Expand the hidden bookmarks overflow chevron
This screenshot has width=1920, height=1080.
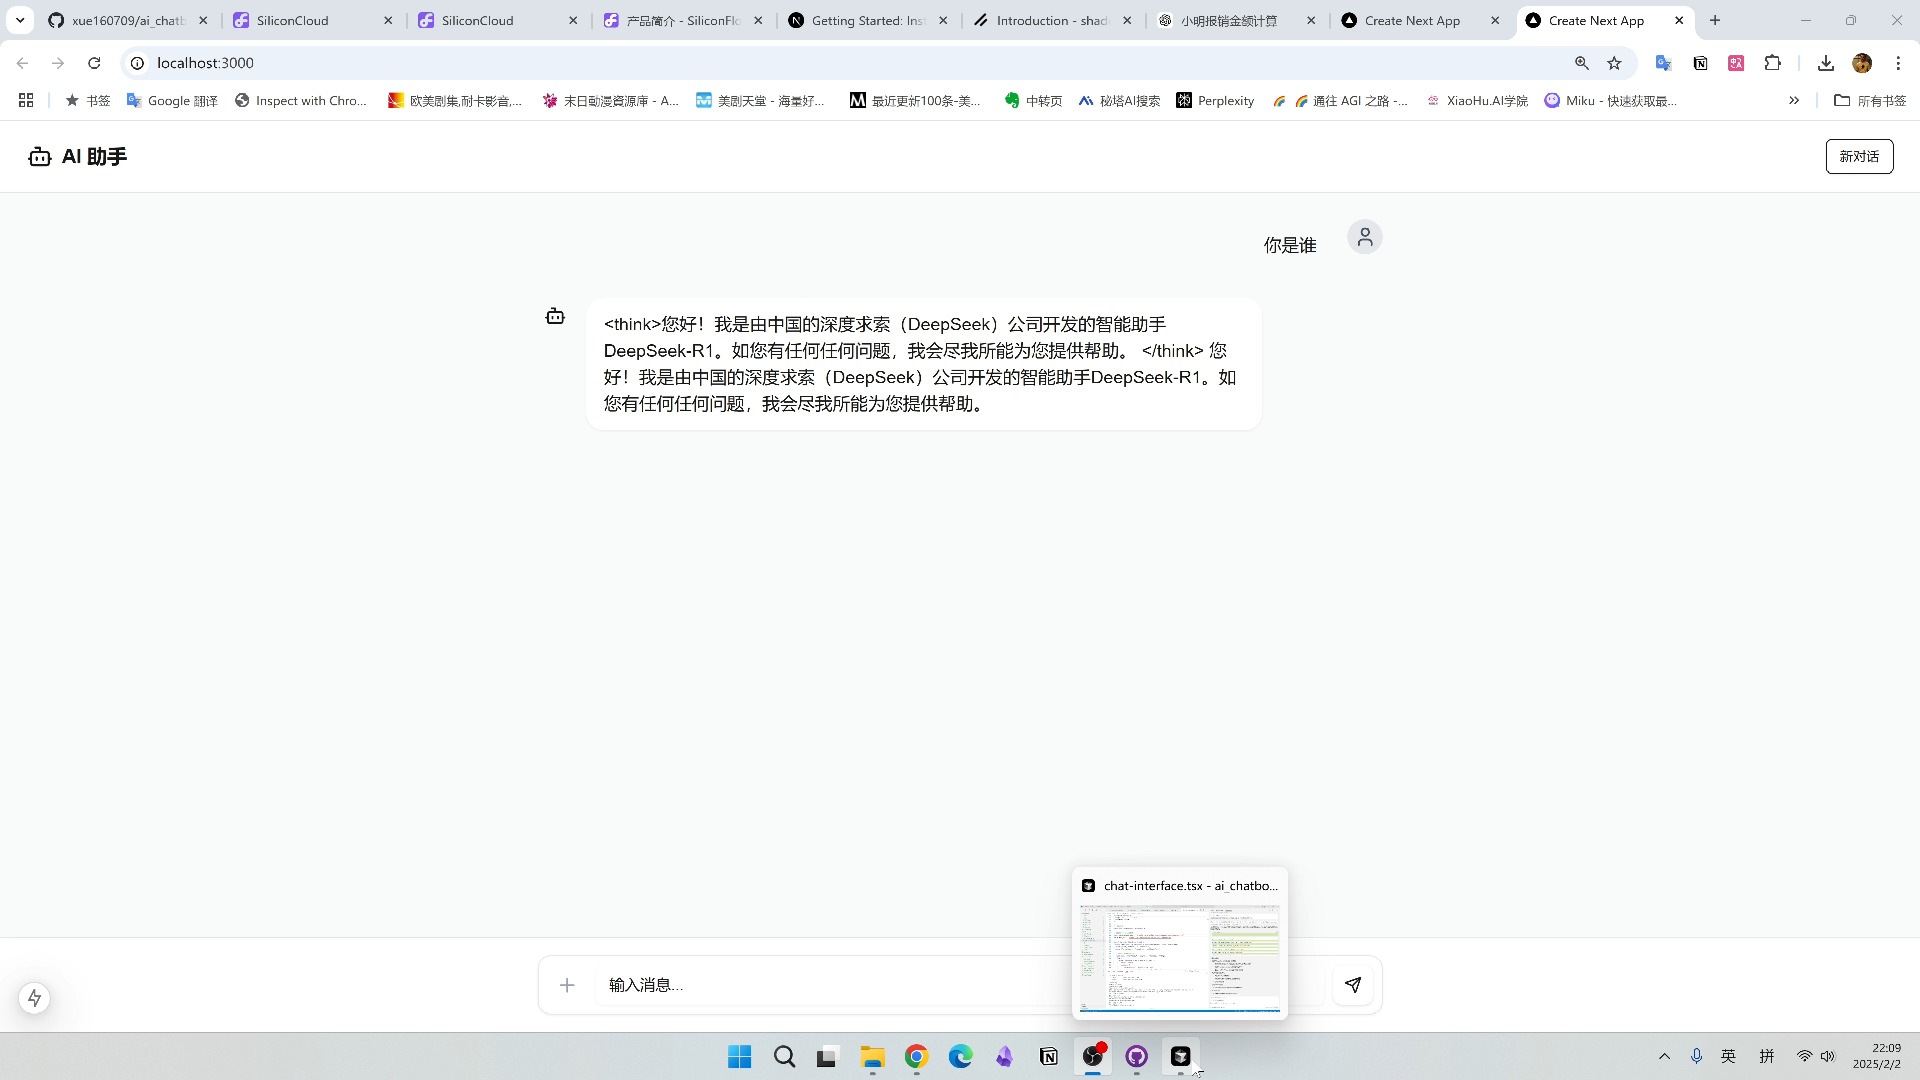coord(1794,100)
